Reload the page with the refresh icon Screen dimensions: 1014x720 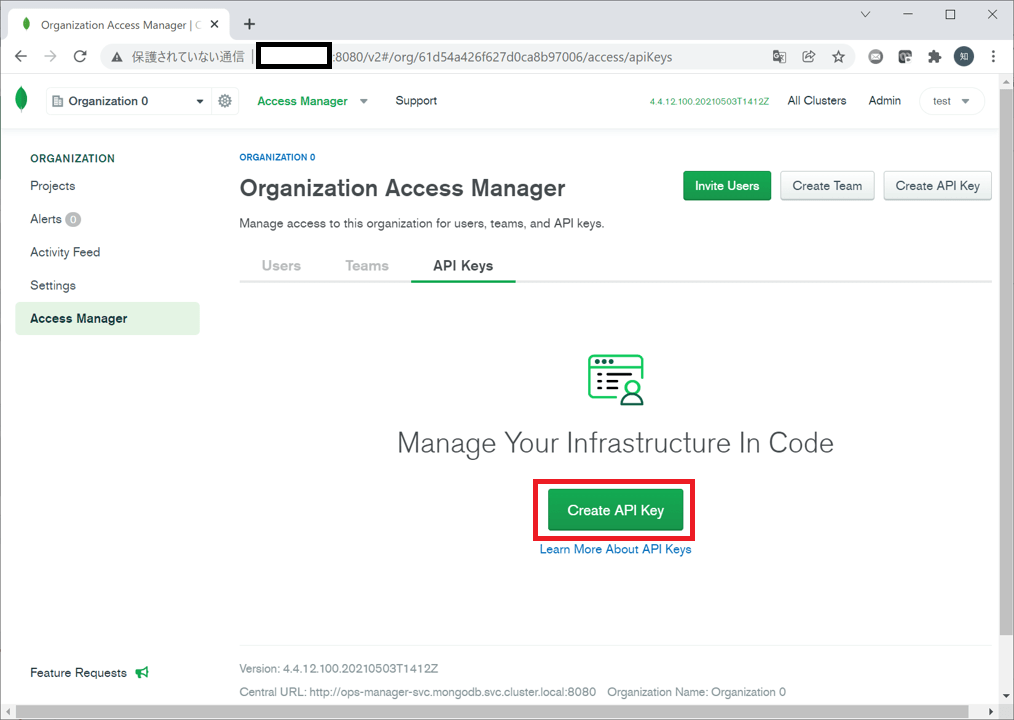tap(80, 57)
